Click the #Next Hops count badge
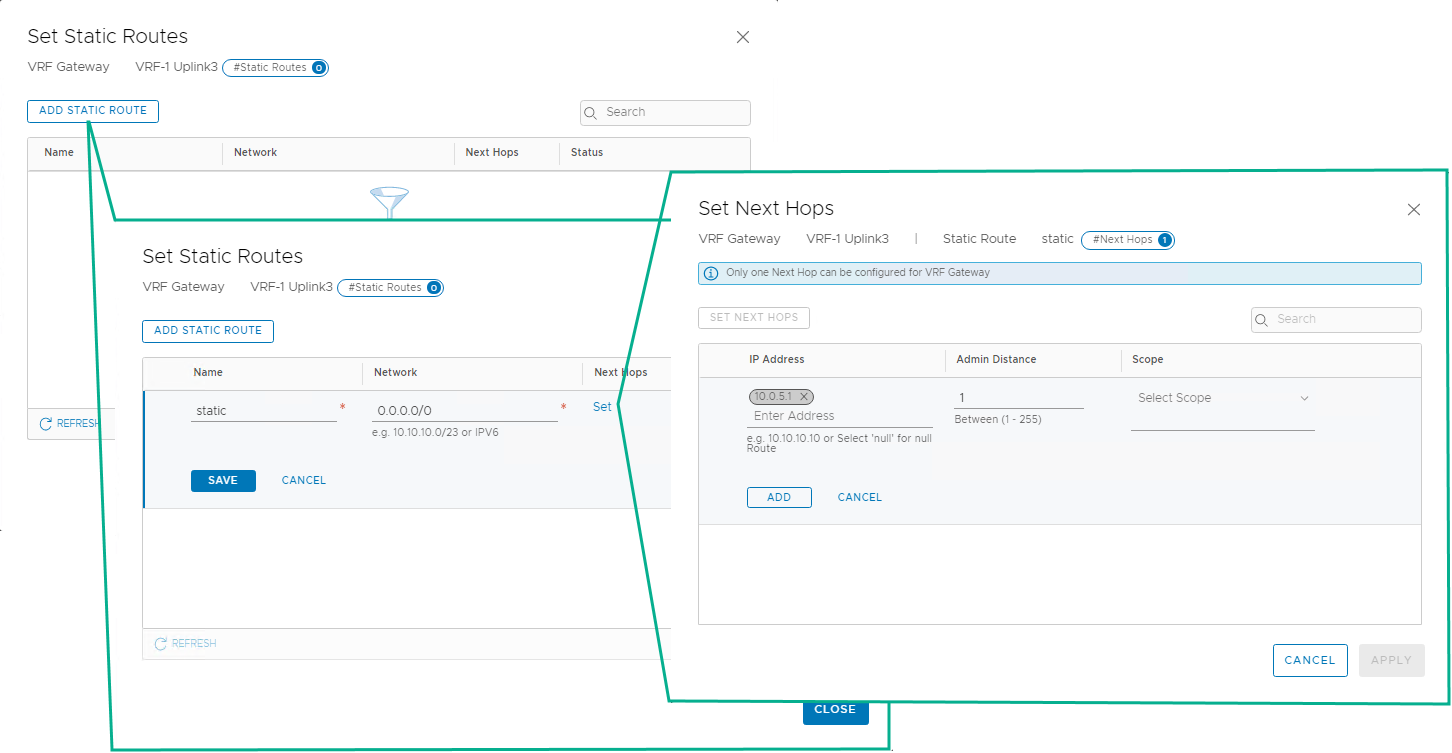Screen dimensions: 1452x753 click(1128, 239)
